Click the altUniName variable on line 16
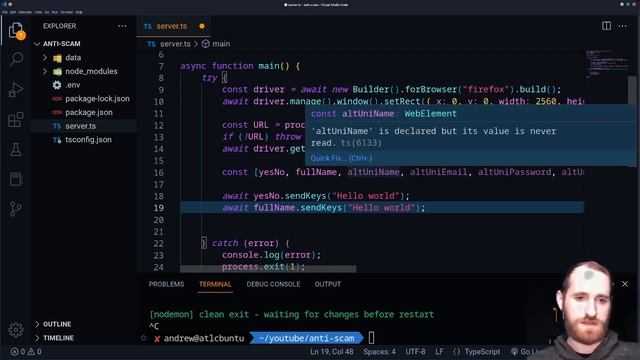640x360 pixels. point(373,172)
